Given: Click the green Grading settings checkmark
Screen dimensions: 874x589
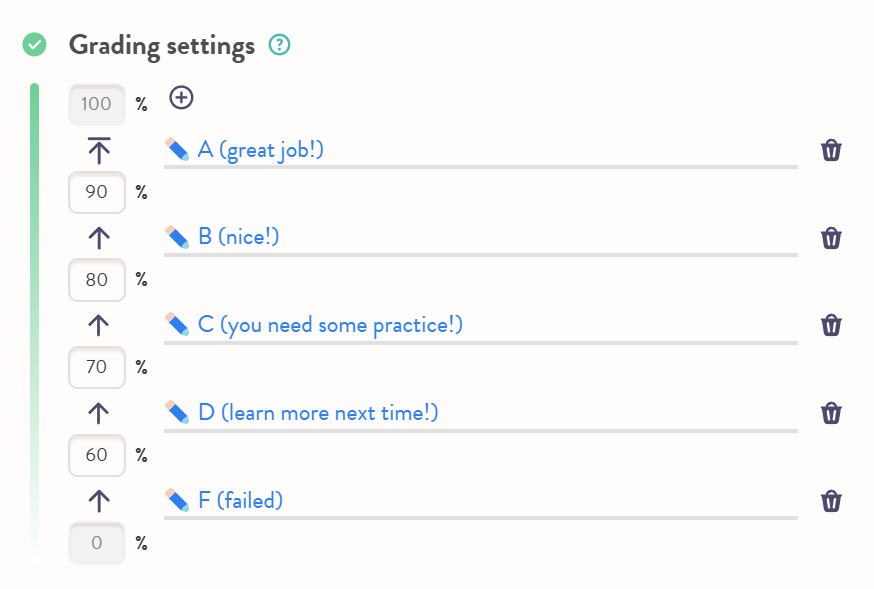Looking at the screenshot, I should (35, 45).
